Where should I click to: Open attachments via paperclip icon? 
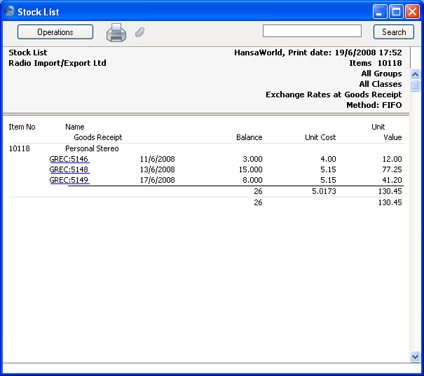coord(140,32)
